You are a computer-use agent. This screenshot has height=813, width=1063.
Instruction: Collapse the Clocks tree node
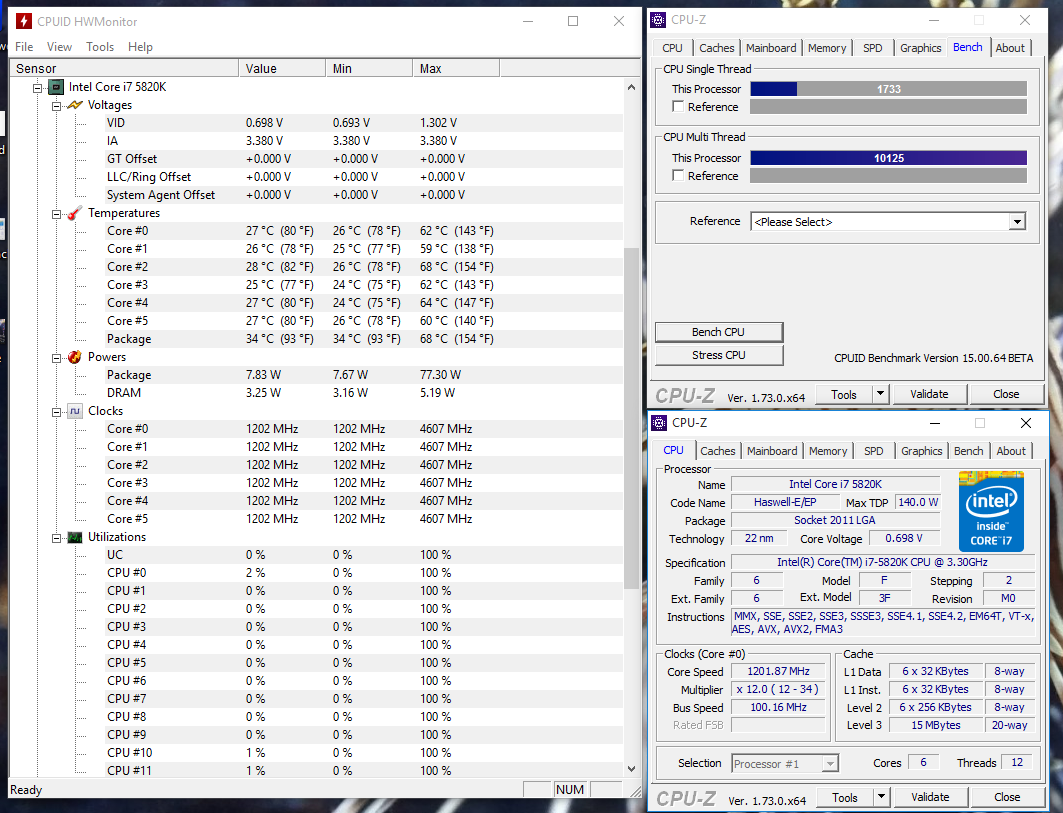coord(56,411)
